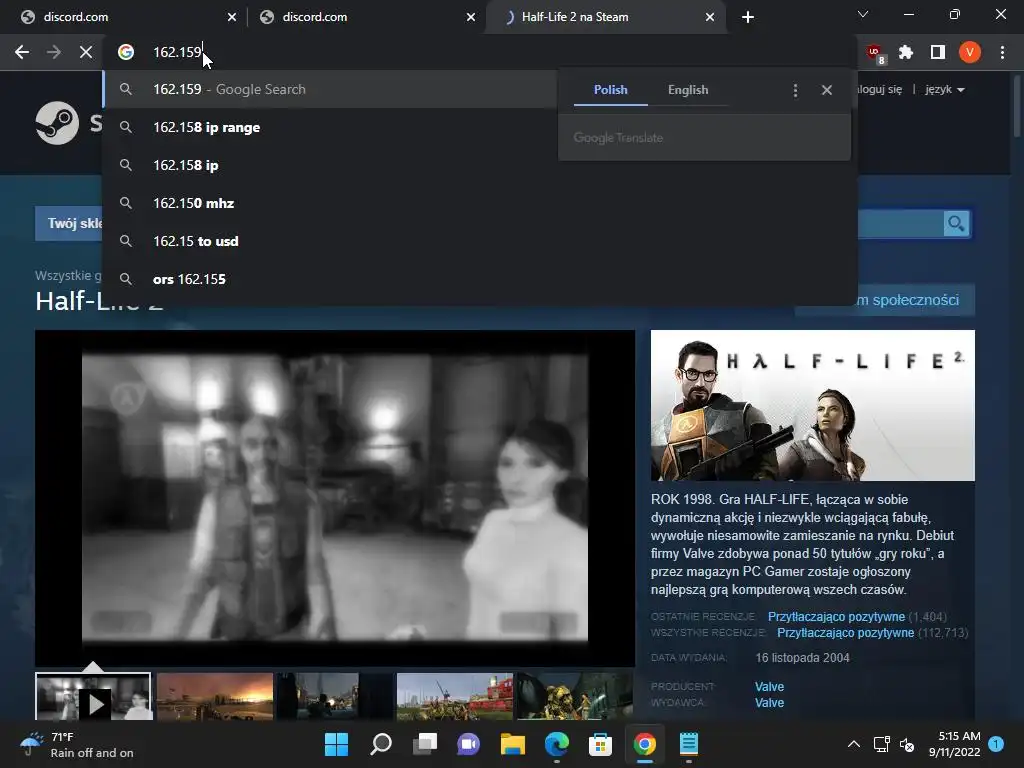Click the Half-Life 2 header artwork
The width and height of the screenshot is (1024, 768).
pyautogui.click(x=812, y=406)
